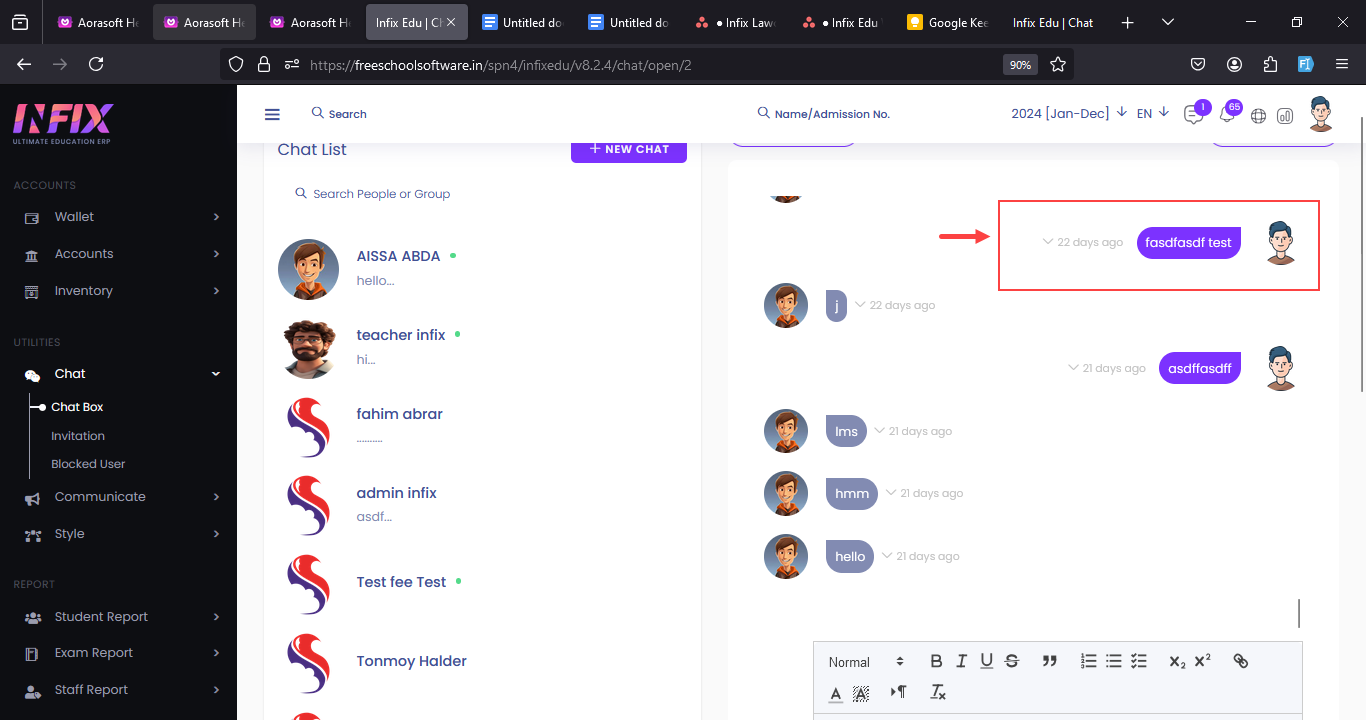Open chat messages notification icon

(1193, 115)
